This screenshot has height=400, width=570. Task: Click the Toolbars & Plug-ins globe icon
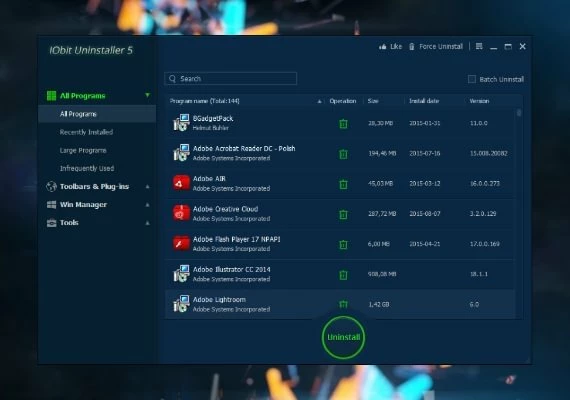[51, 187]
